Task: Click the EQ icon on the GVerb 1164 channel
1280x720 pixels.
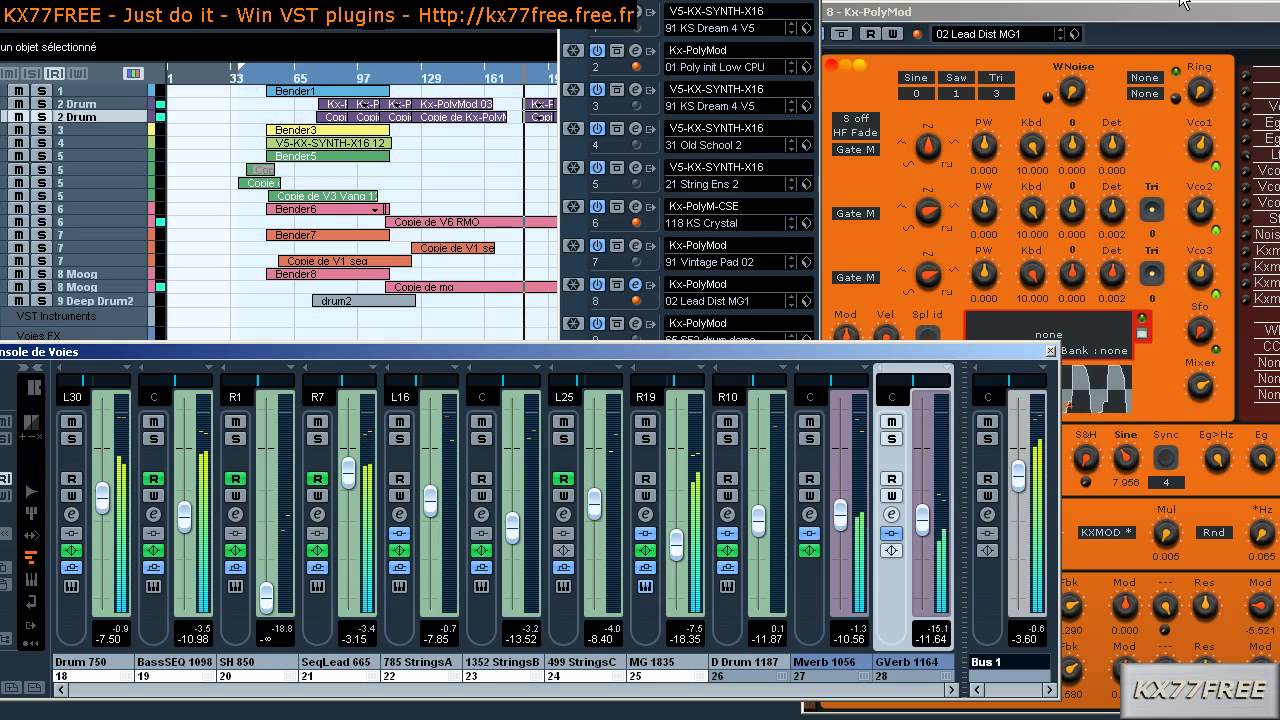Action: 891,551
